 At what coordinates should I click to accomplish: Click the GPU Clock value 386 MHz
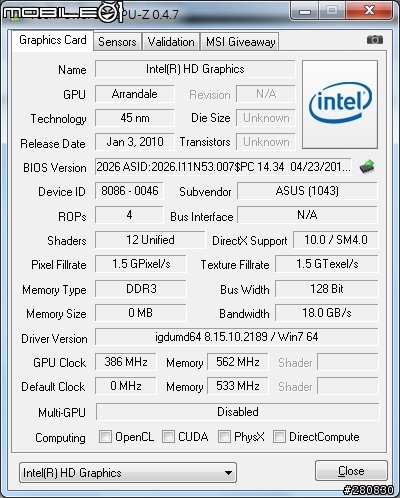tap(126, 362)
